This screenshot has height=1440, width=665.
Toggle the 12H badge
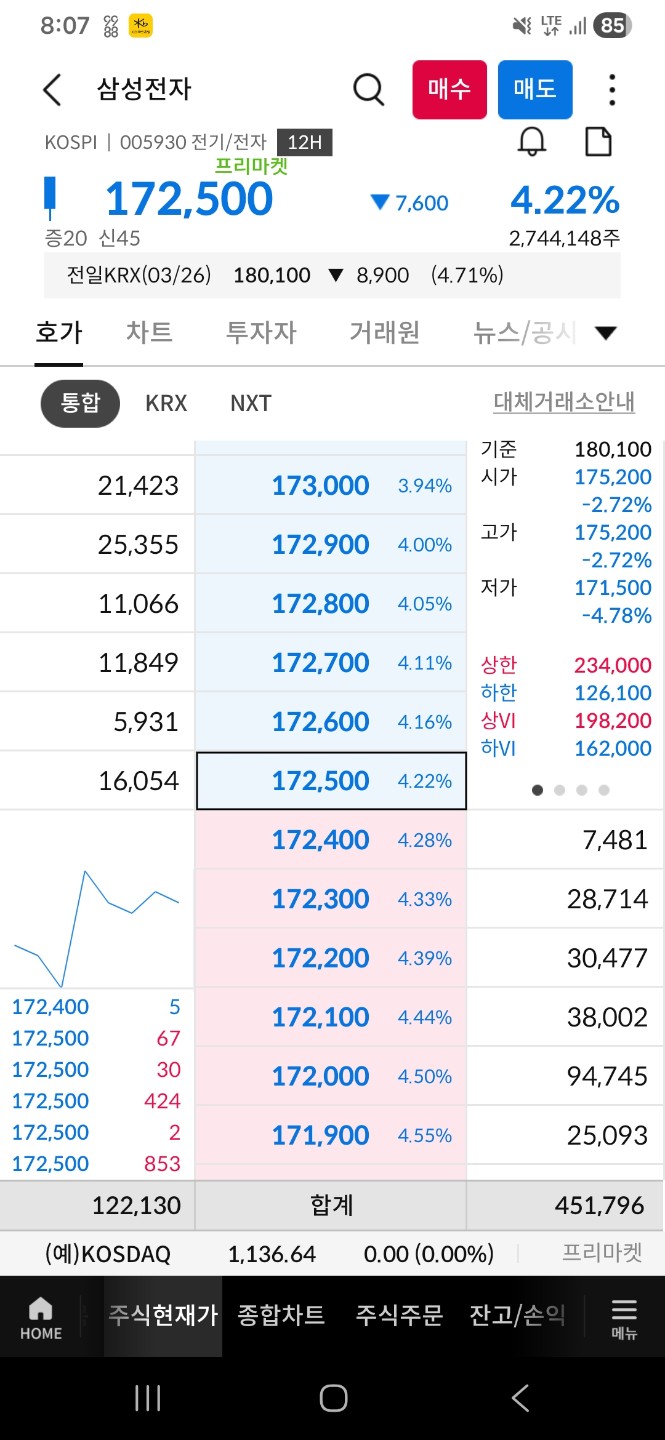304,143
